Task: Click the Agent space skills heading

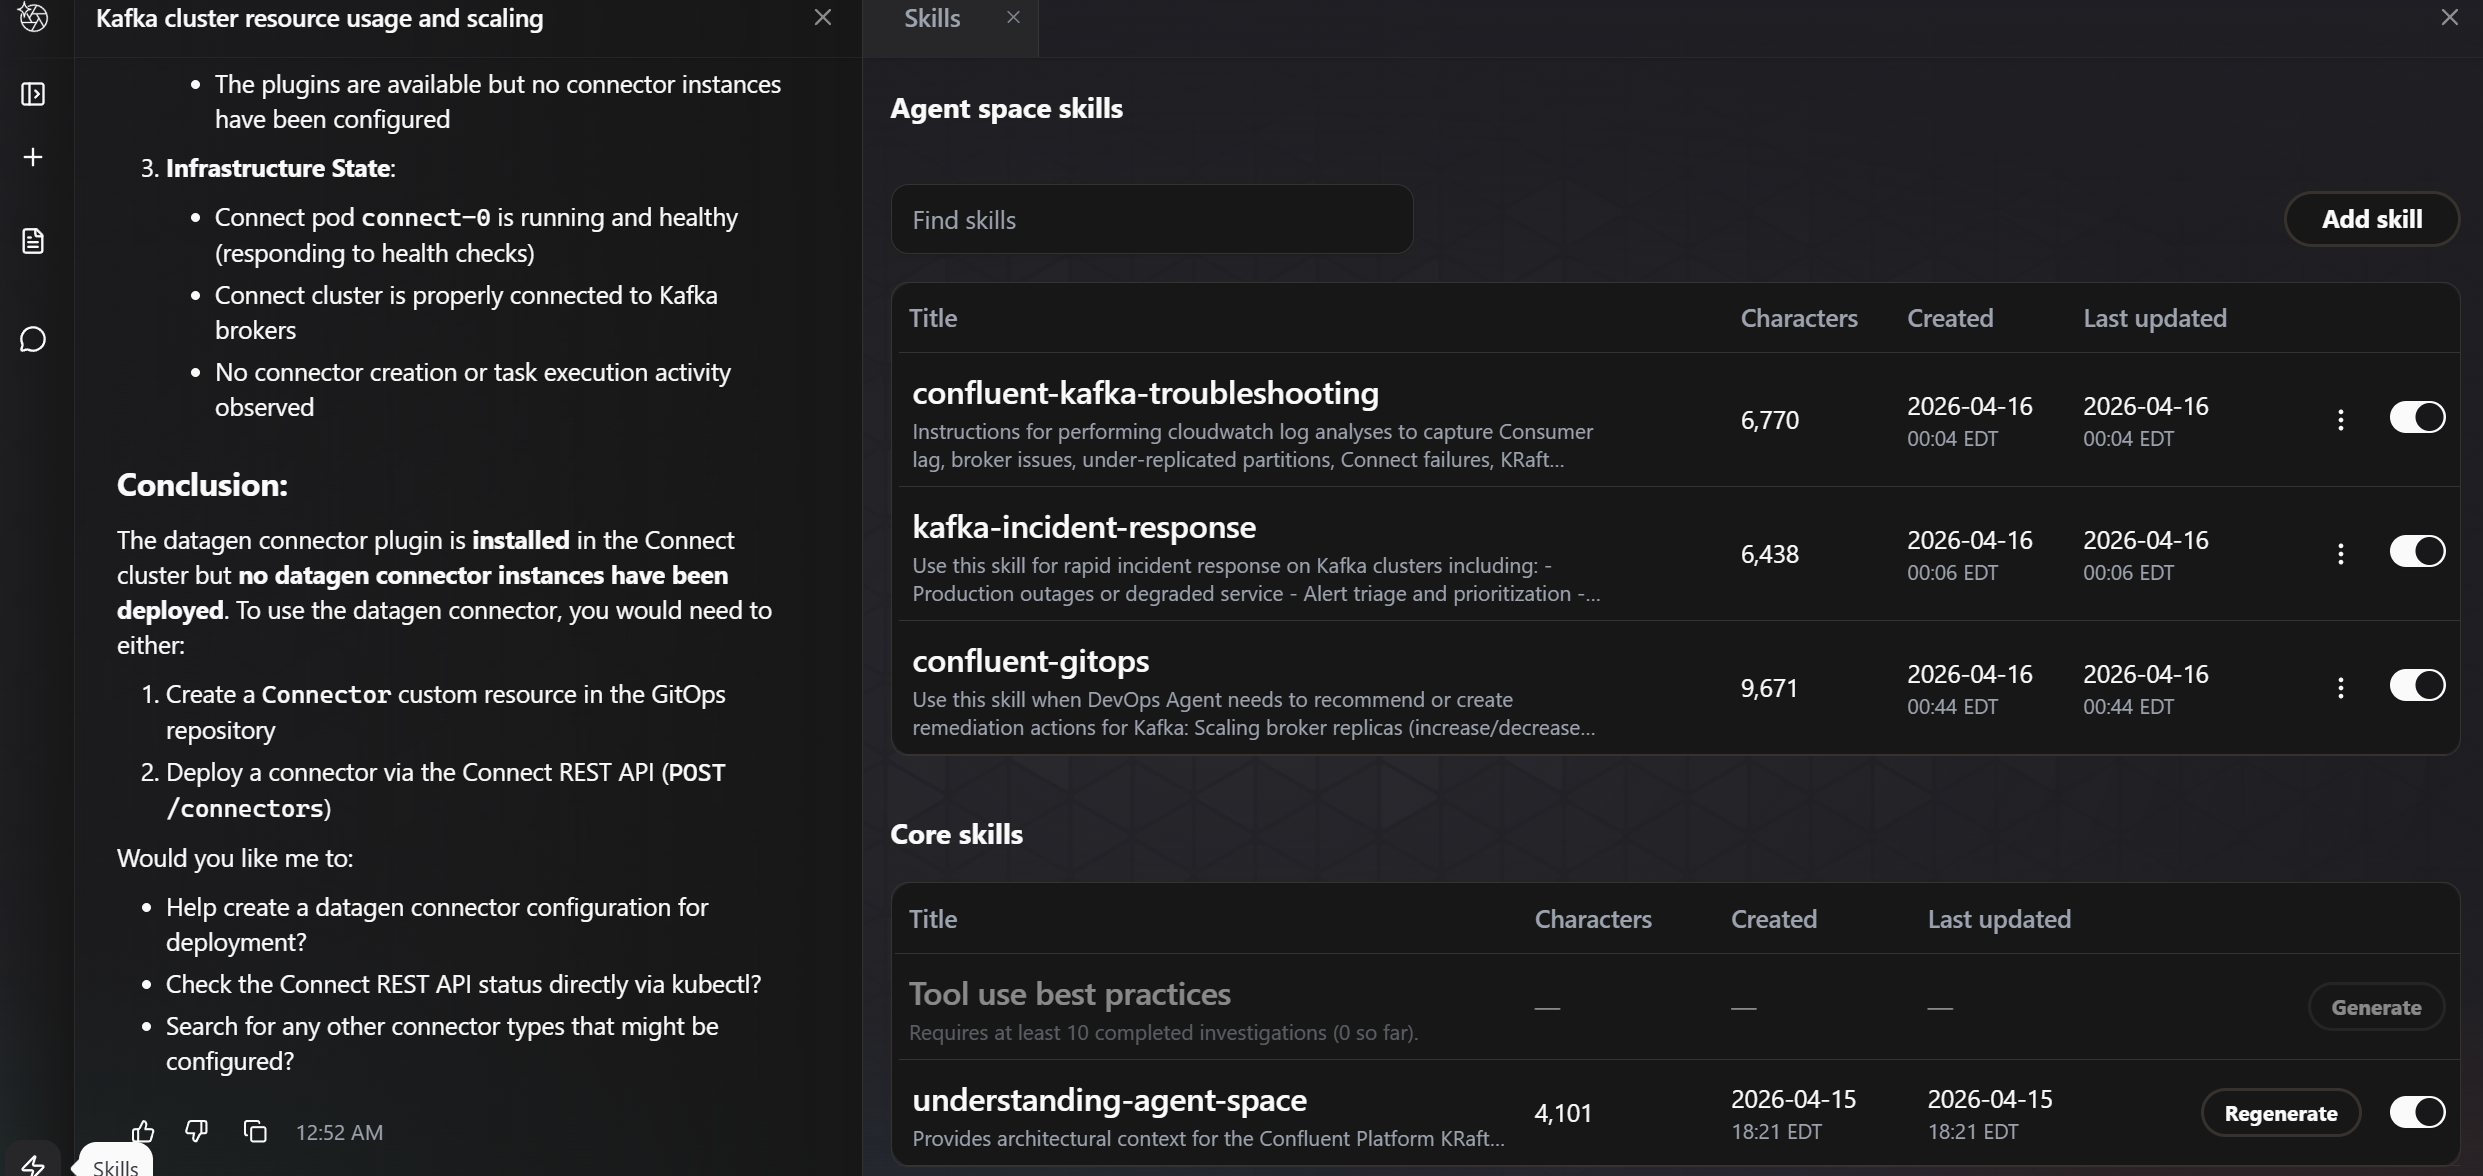Action: pyautogui.click(x=1006, y=108)
